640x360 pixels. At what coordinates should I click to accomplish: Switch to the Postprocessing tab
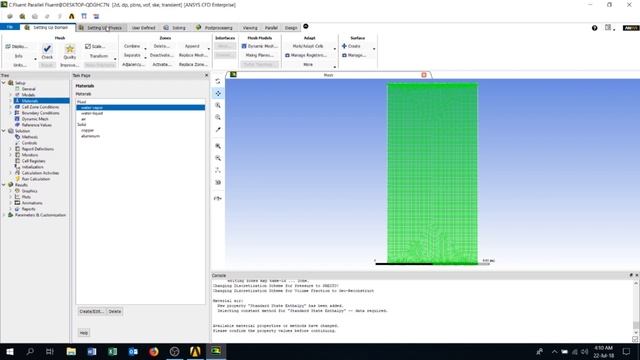click(x=215, y=28)
